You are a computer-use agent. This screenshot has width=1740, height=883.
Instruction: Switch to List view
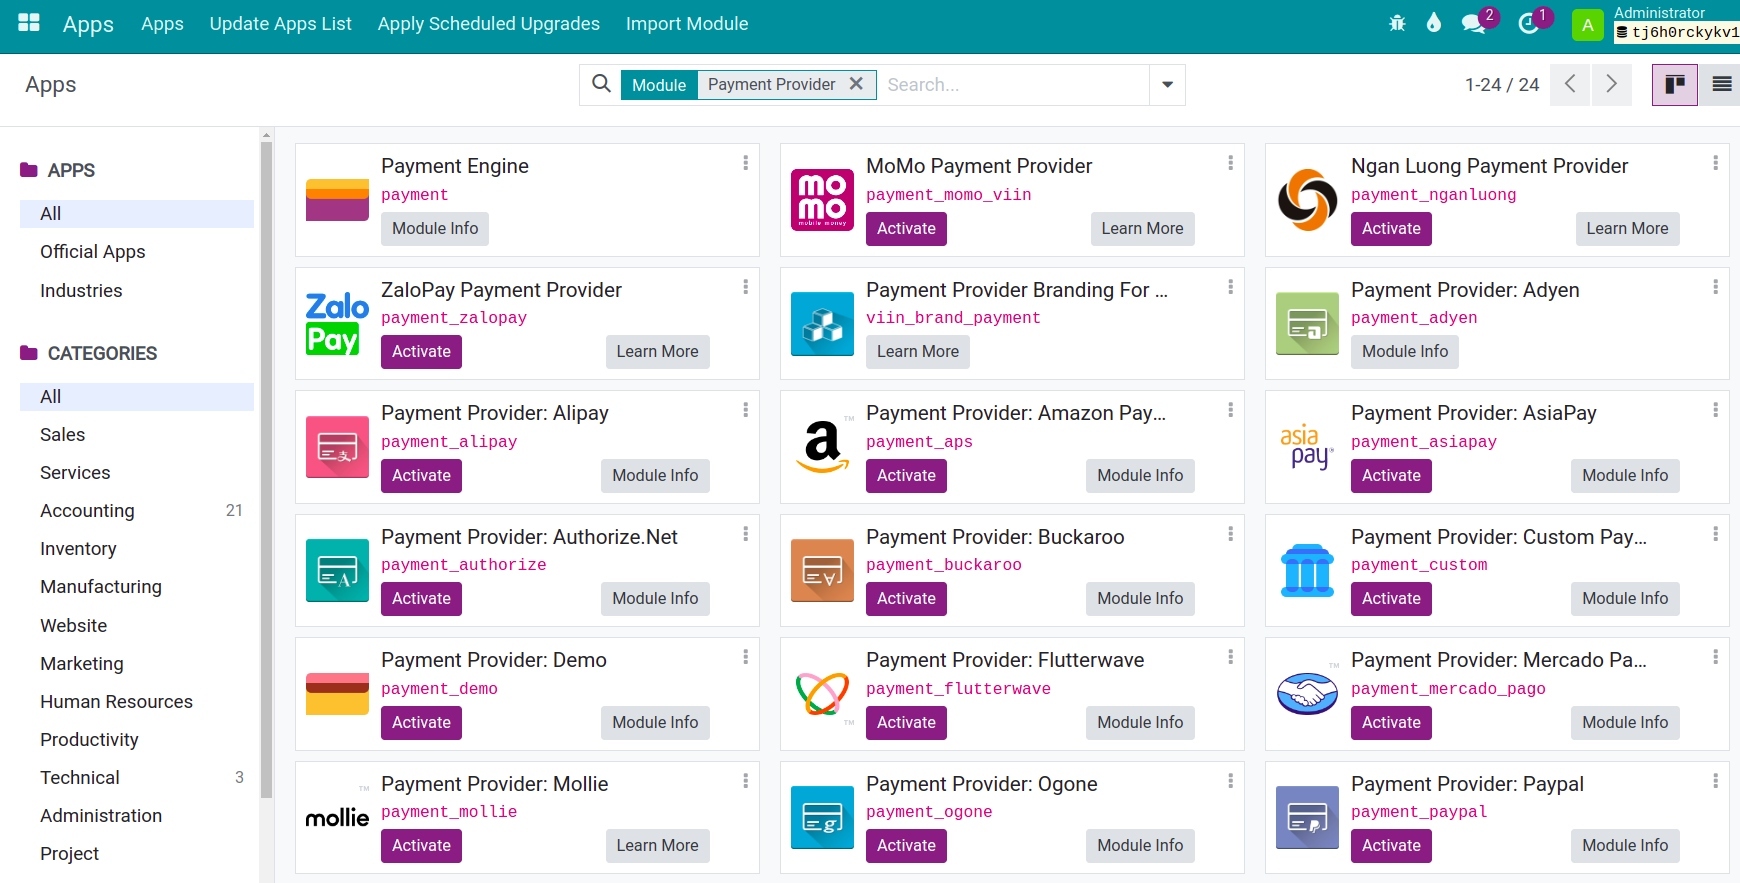pyautogui.click(x=1721, y=84)
